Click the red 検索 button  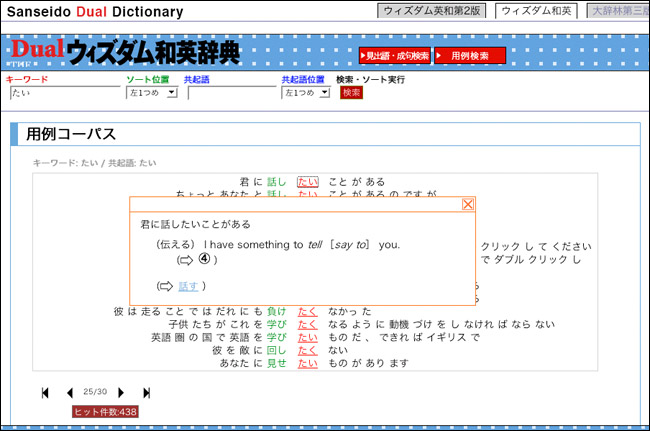point(352,93)
